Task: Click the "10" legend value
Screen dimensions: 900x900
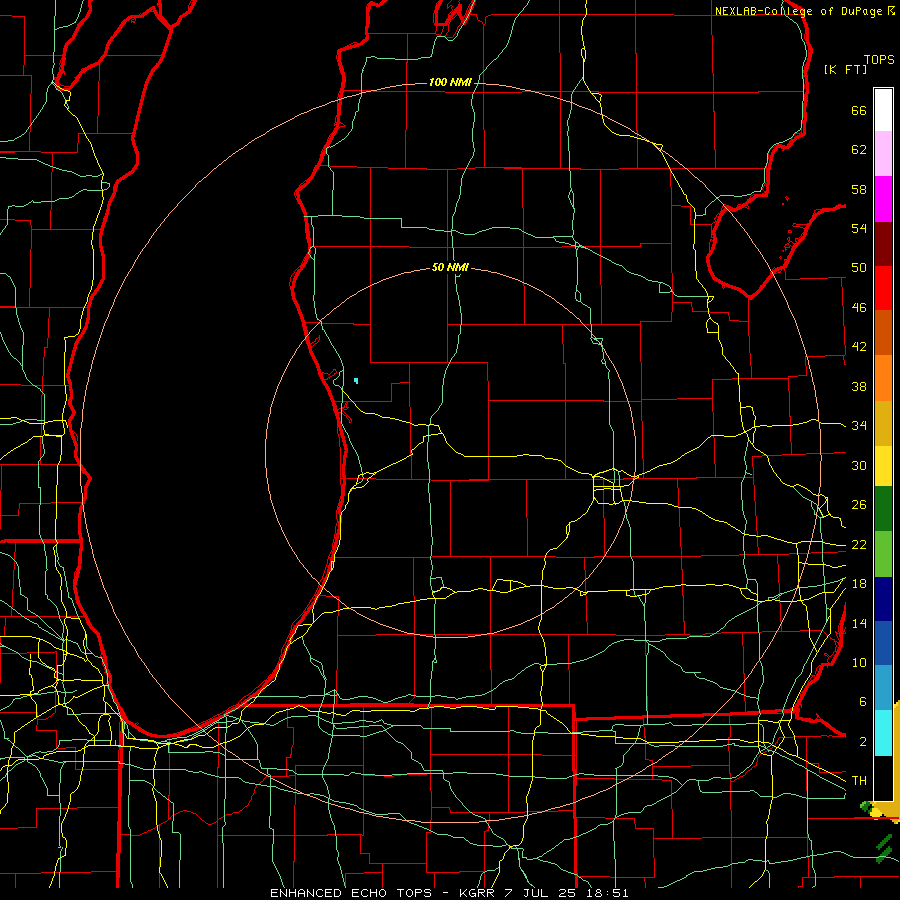Action: tap(859, 663)
